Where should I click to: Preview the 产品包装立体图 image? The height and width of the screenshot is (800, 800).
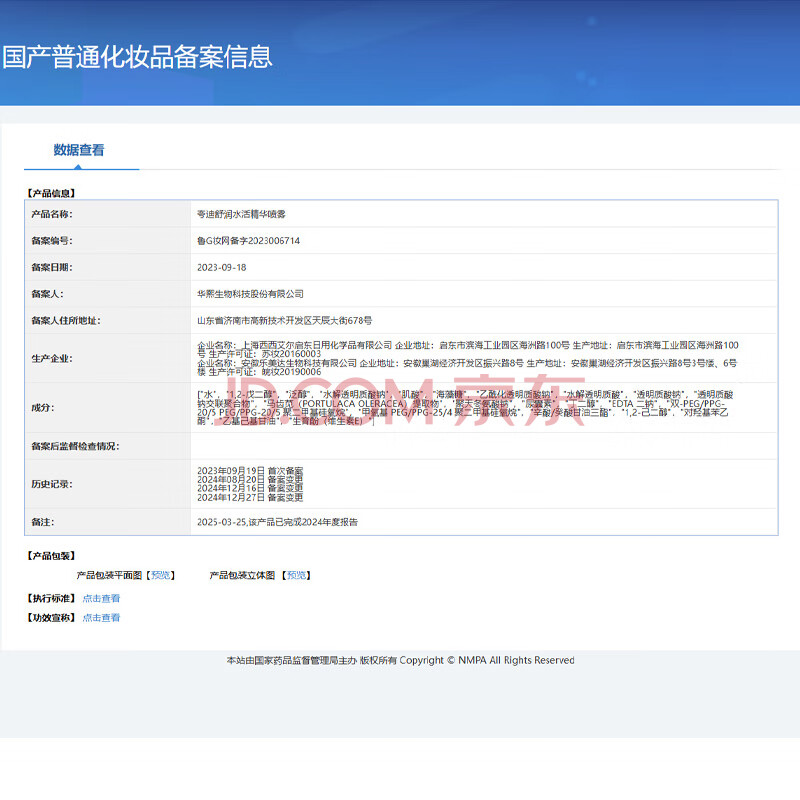(x=295, y=576)
